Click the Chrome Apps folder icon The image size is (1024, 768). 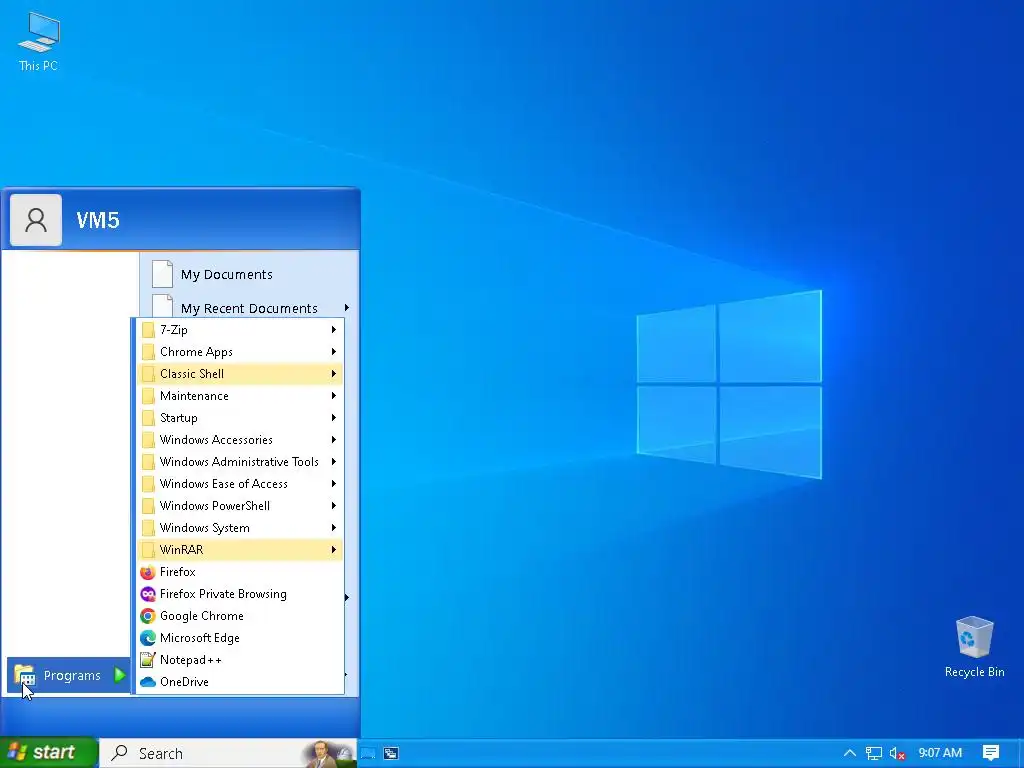[x=148, y=352]
